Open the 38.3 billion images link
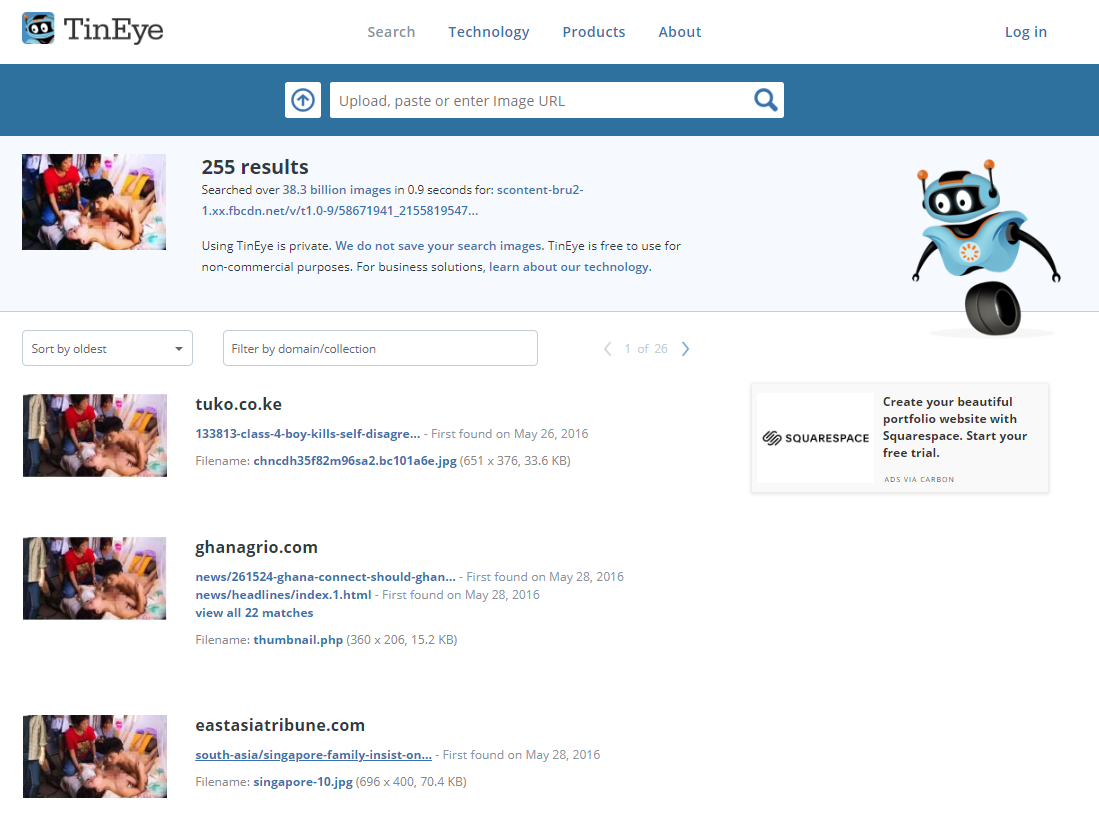This screenshot has height=821, width=1099. [336, 190]
